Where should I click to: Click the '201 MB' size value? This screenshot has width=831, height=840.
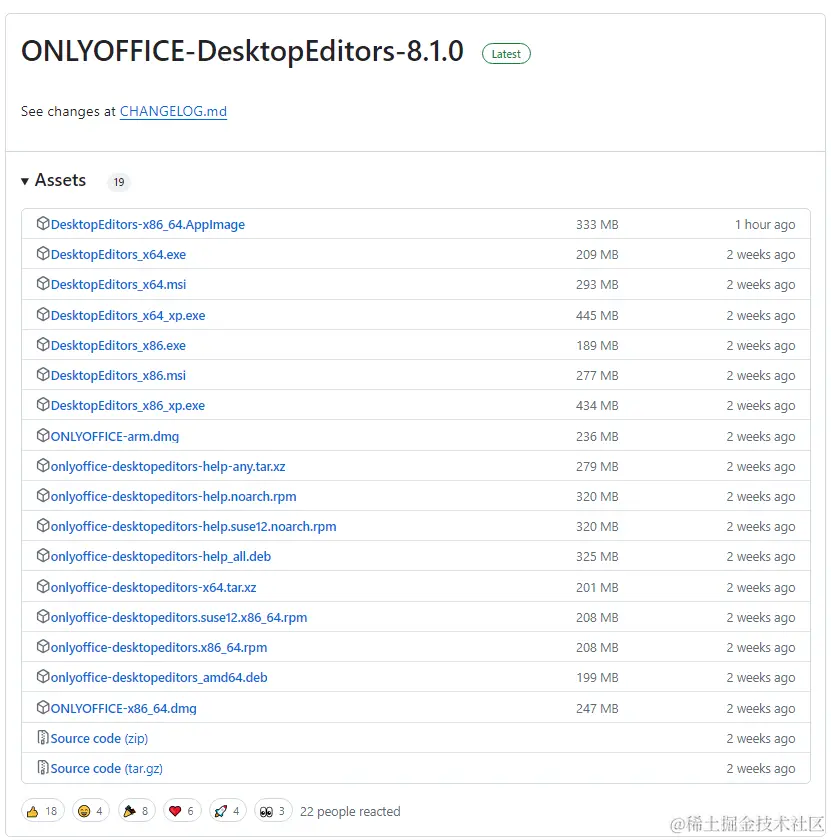[x=597, y=588]
